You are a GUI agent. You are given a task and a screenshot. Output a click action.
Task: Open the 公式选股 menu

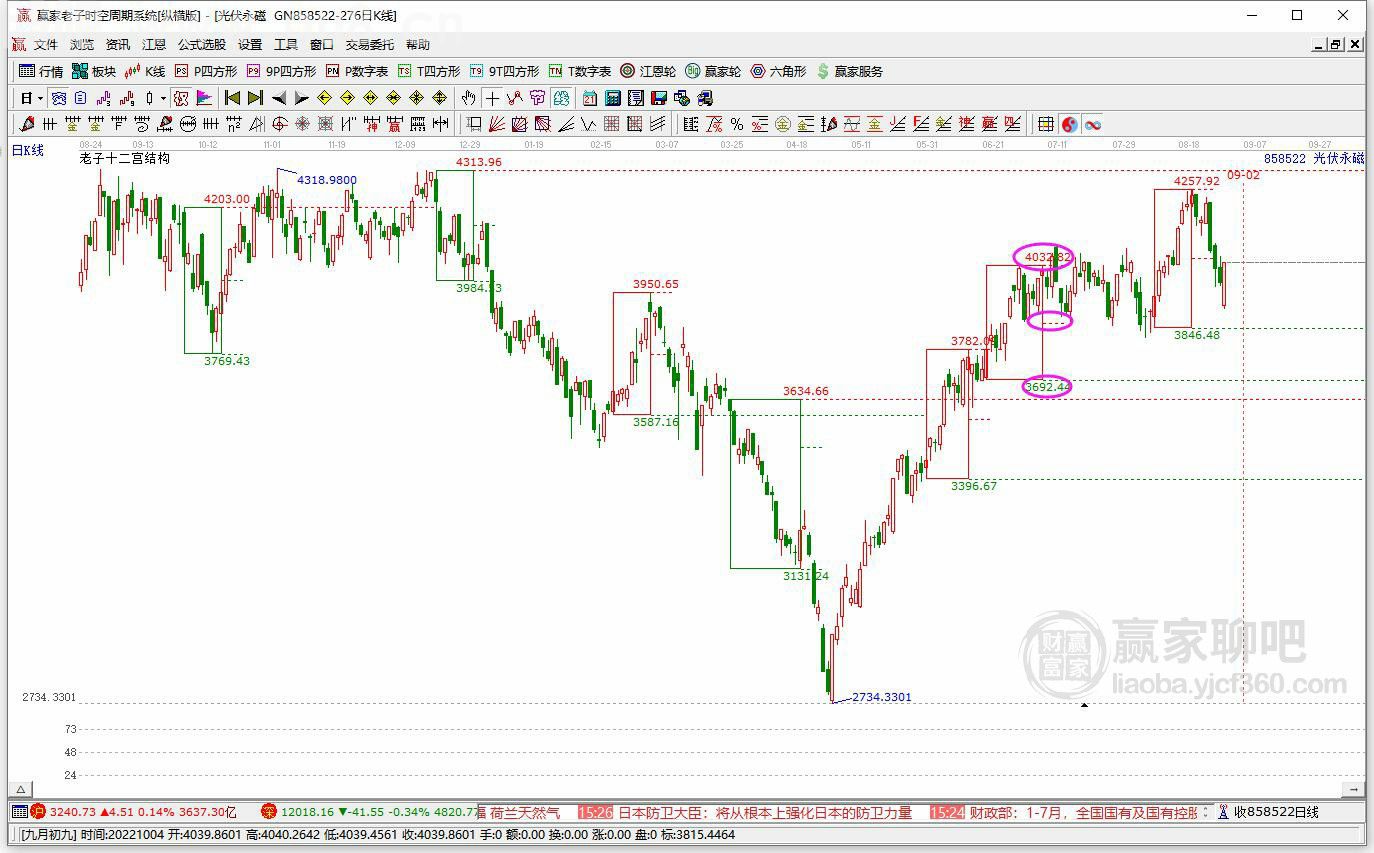[202, 45]
